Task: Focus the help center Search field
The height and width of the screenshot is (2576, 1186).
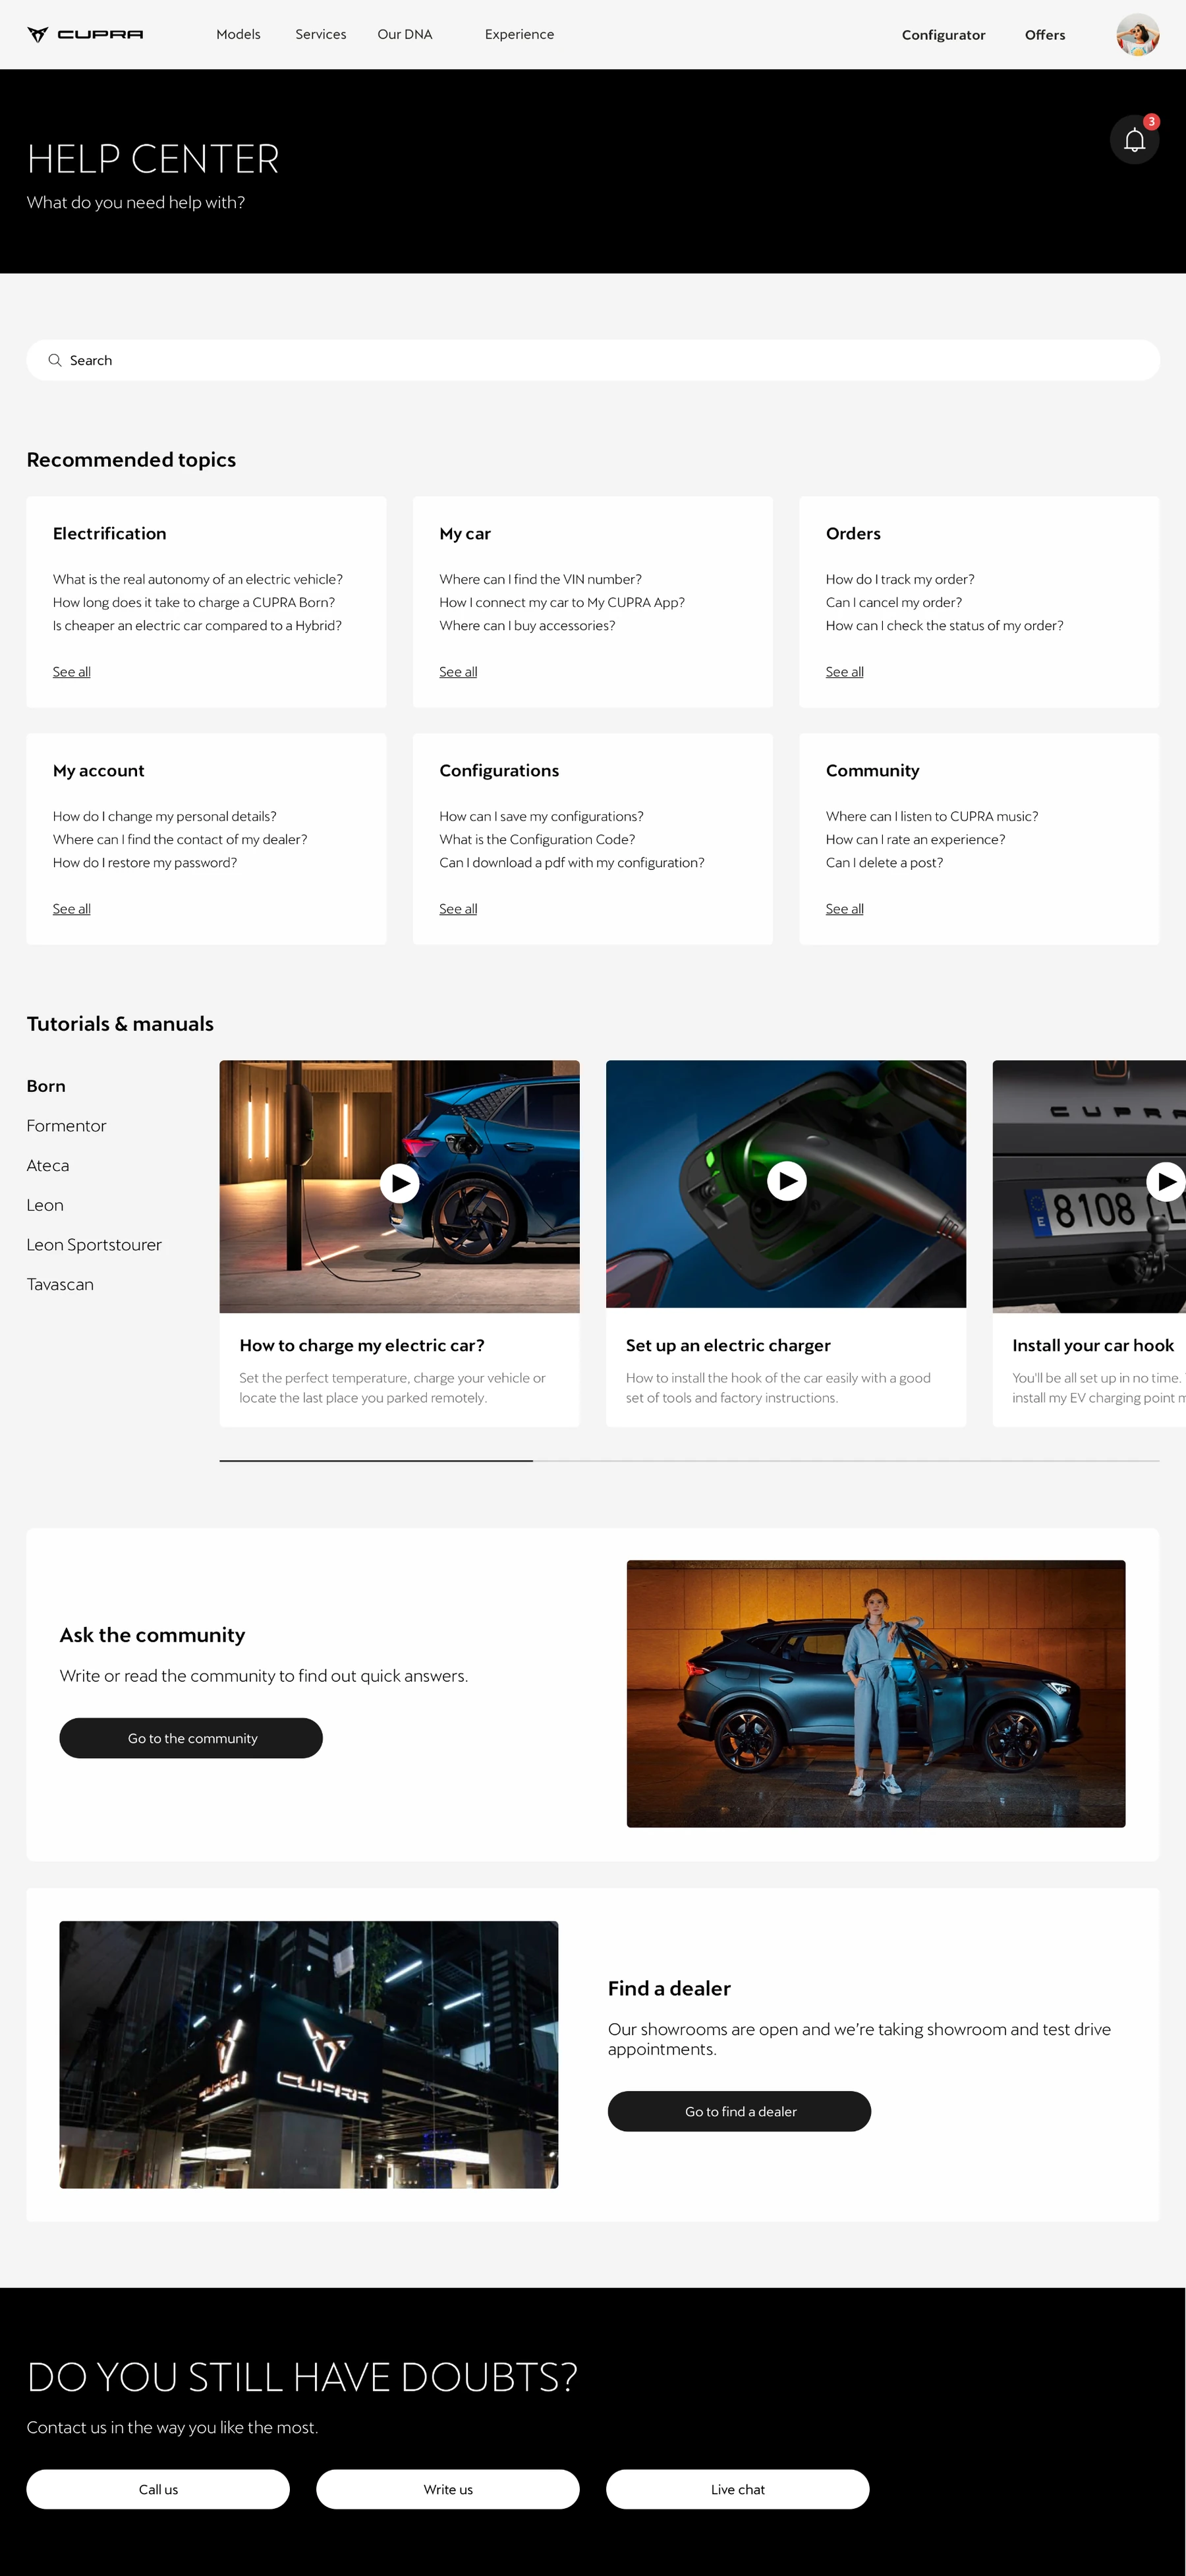Action: pos(593,360)
